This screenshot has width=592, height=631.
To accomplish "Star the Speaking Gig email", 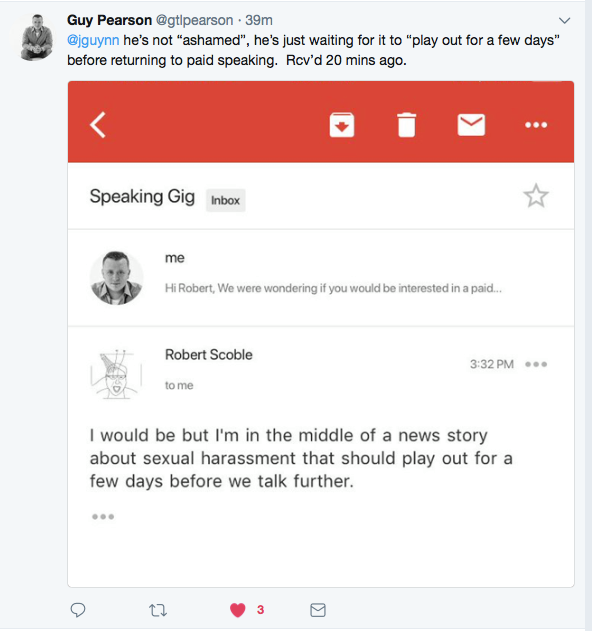I will click(x=536, y=196).
